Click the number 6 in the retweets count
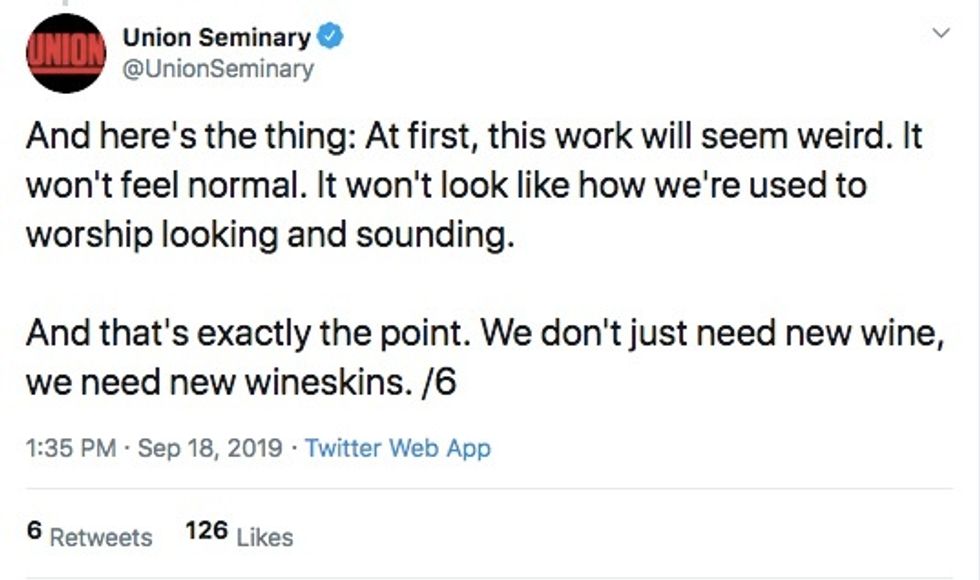The height and width of the screenshot is (580, 980). click(x=34, y=533)
